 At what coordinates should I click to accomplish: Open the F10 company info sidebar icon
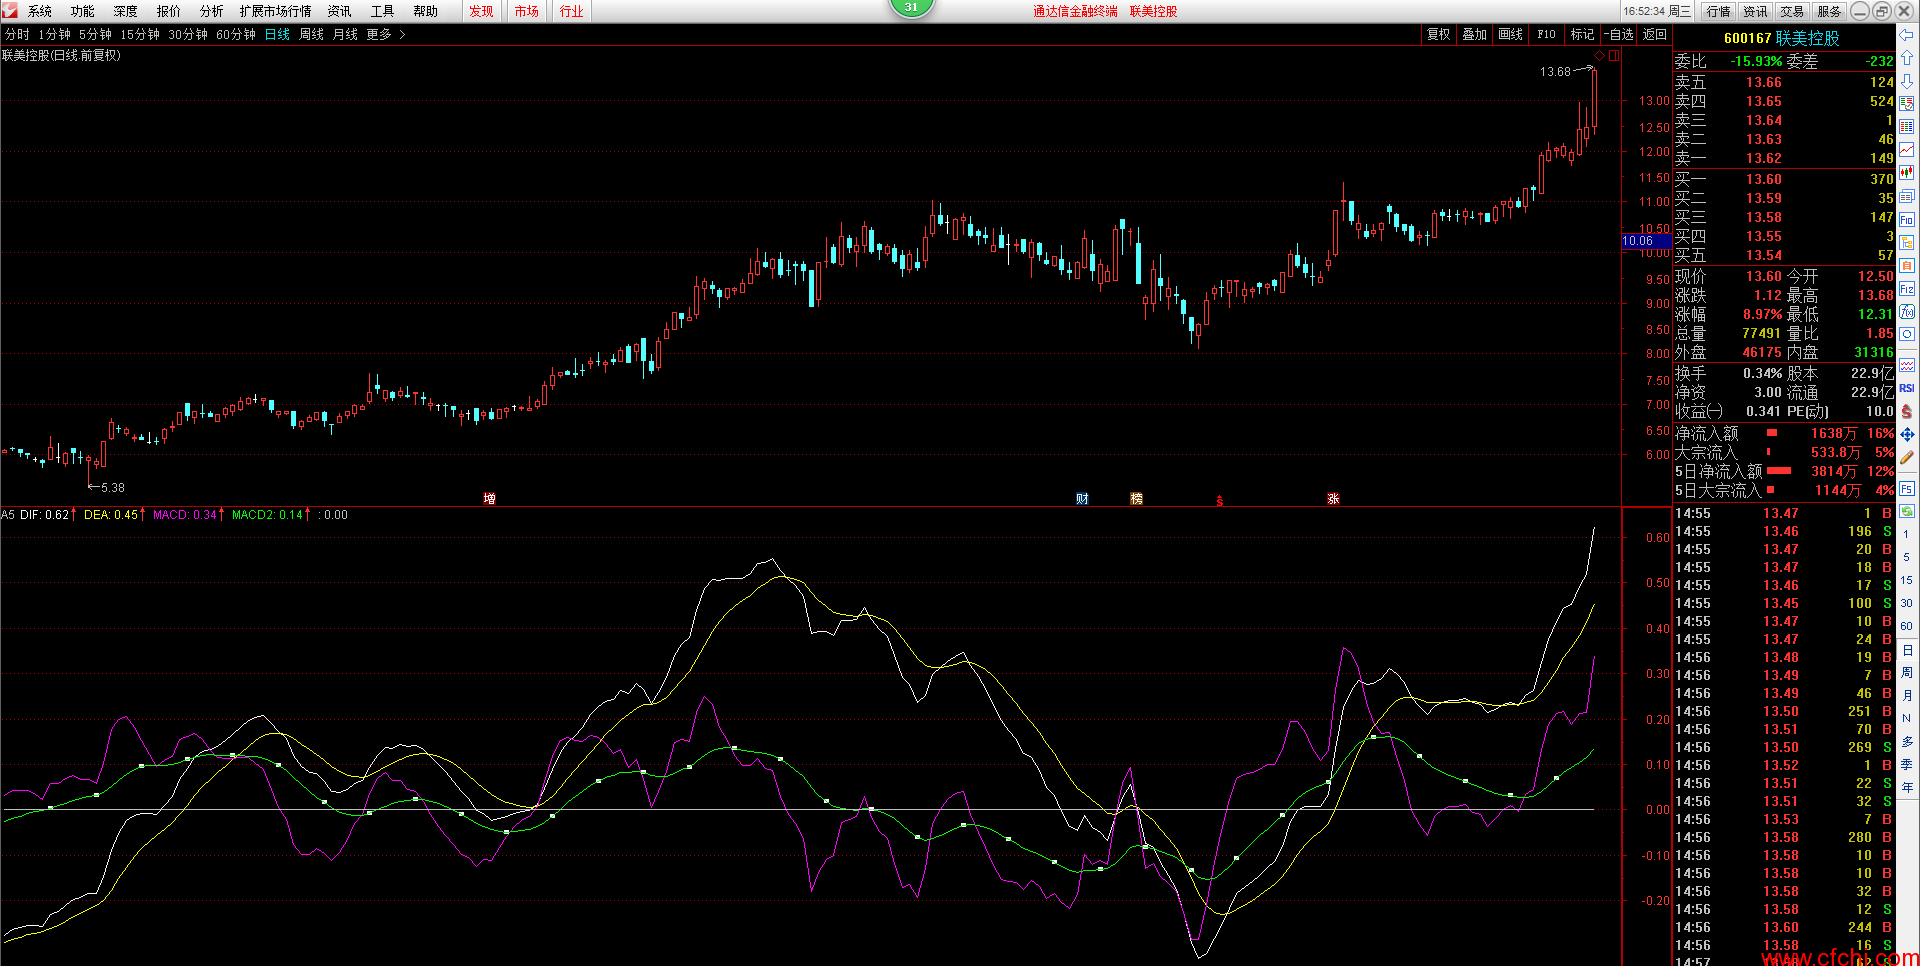[x=1907, y=220]
